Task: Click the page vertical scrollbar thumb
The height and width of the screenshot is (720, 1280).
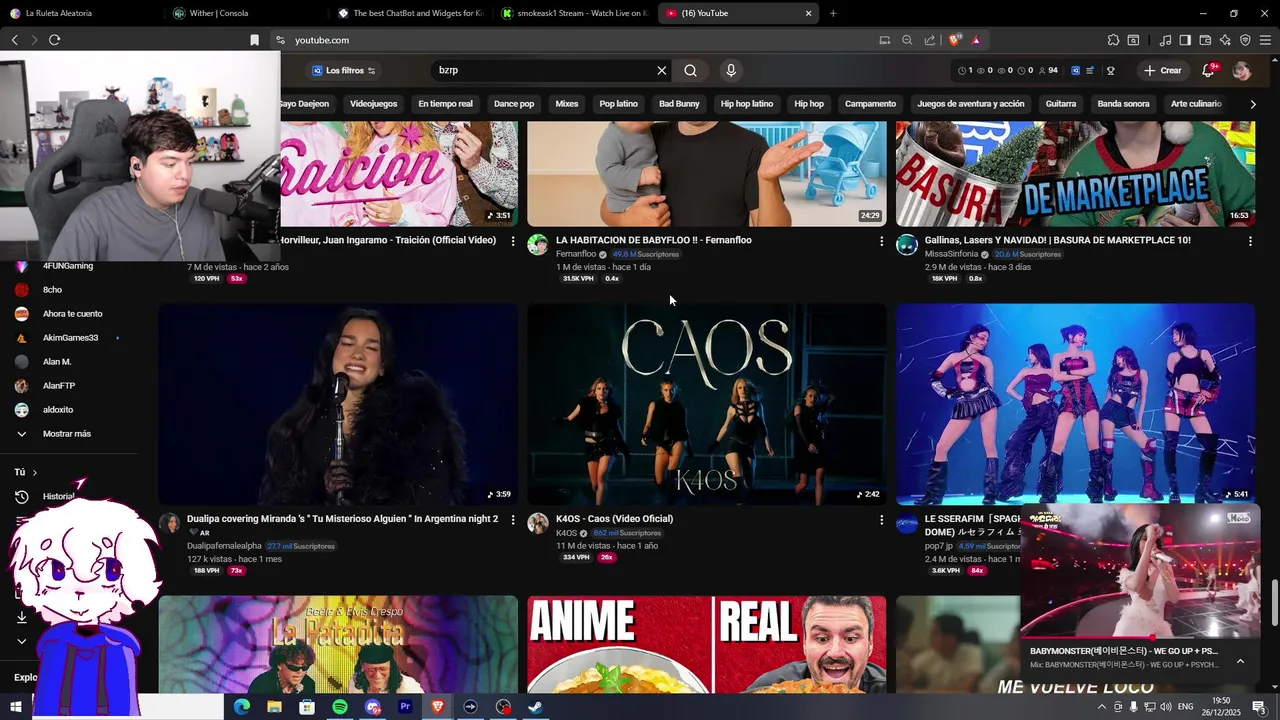Action: tap(1274, 602)
